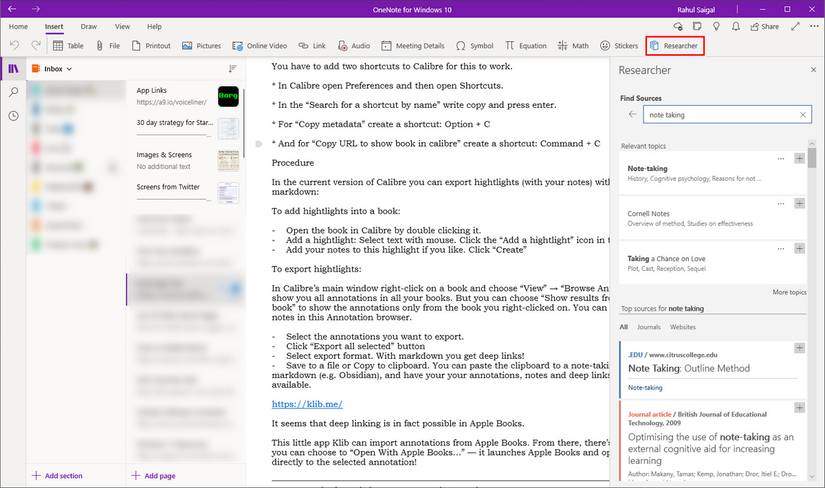Open the Images & Screens page
825x488 pixels.
186,160
